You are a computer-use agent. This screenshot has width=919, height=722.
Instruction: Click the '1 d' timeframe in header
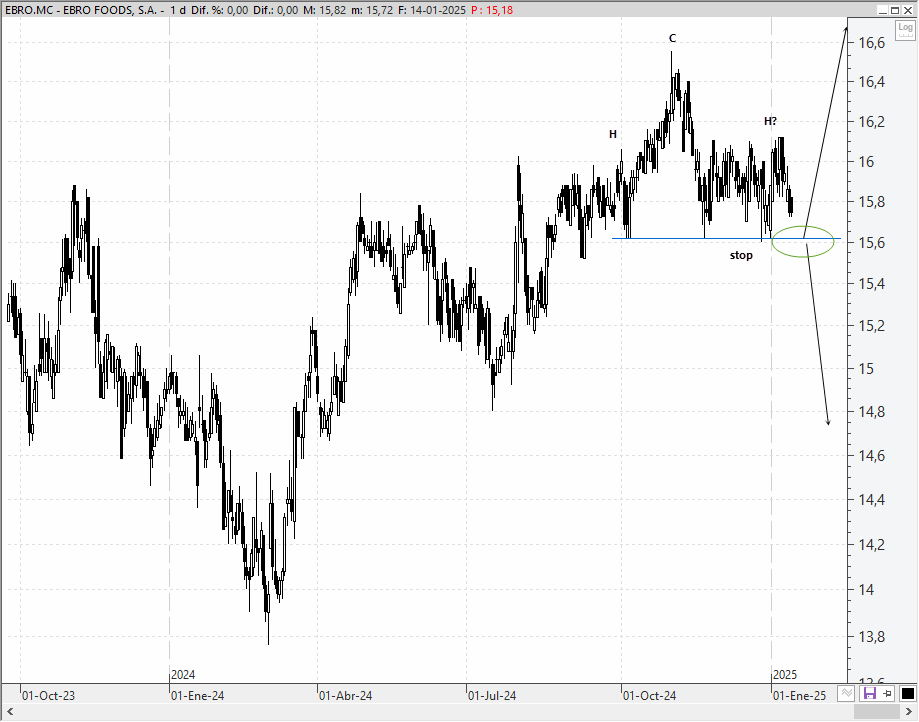178,10
